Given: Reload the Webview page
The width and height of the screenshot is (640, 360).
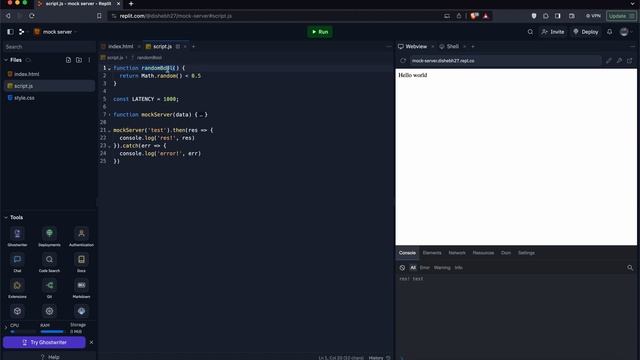Looking at the screenshot, I should [403, 60].
